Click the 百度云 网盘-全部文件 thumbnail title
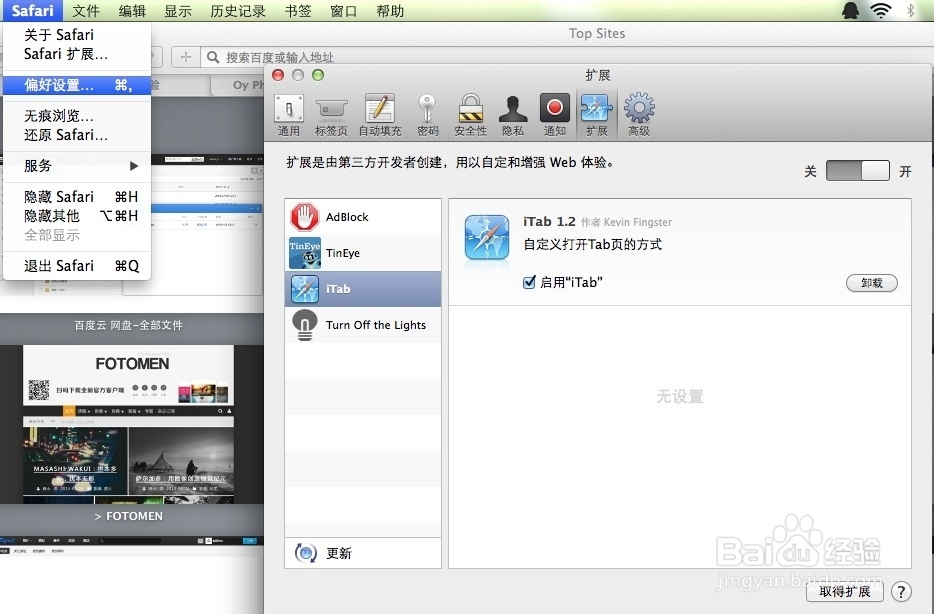 click(x=129, y=325)
